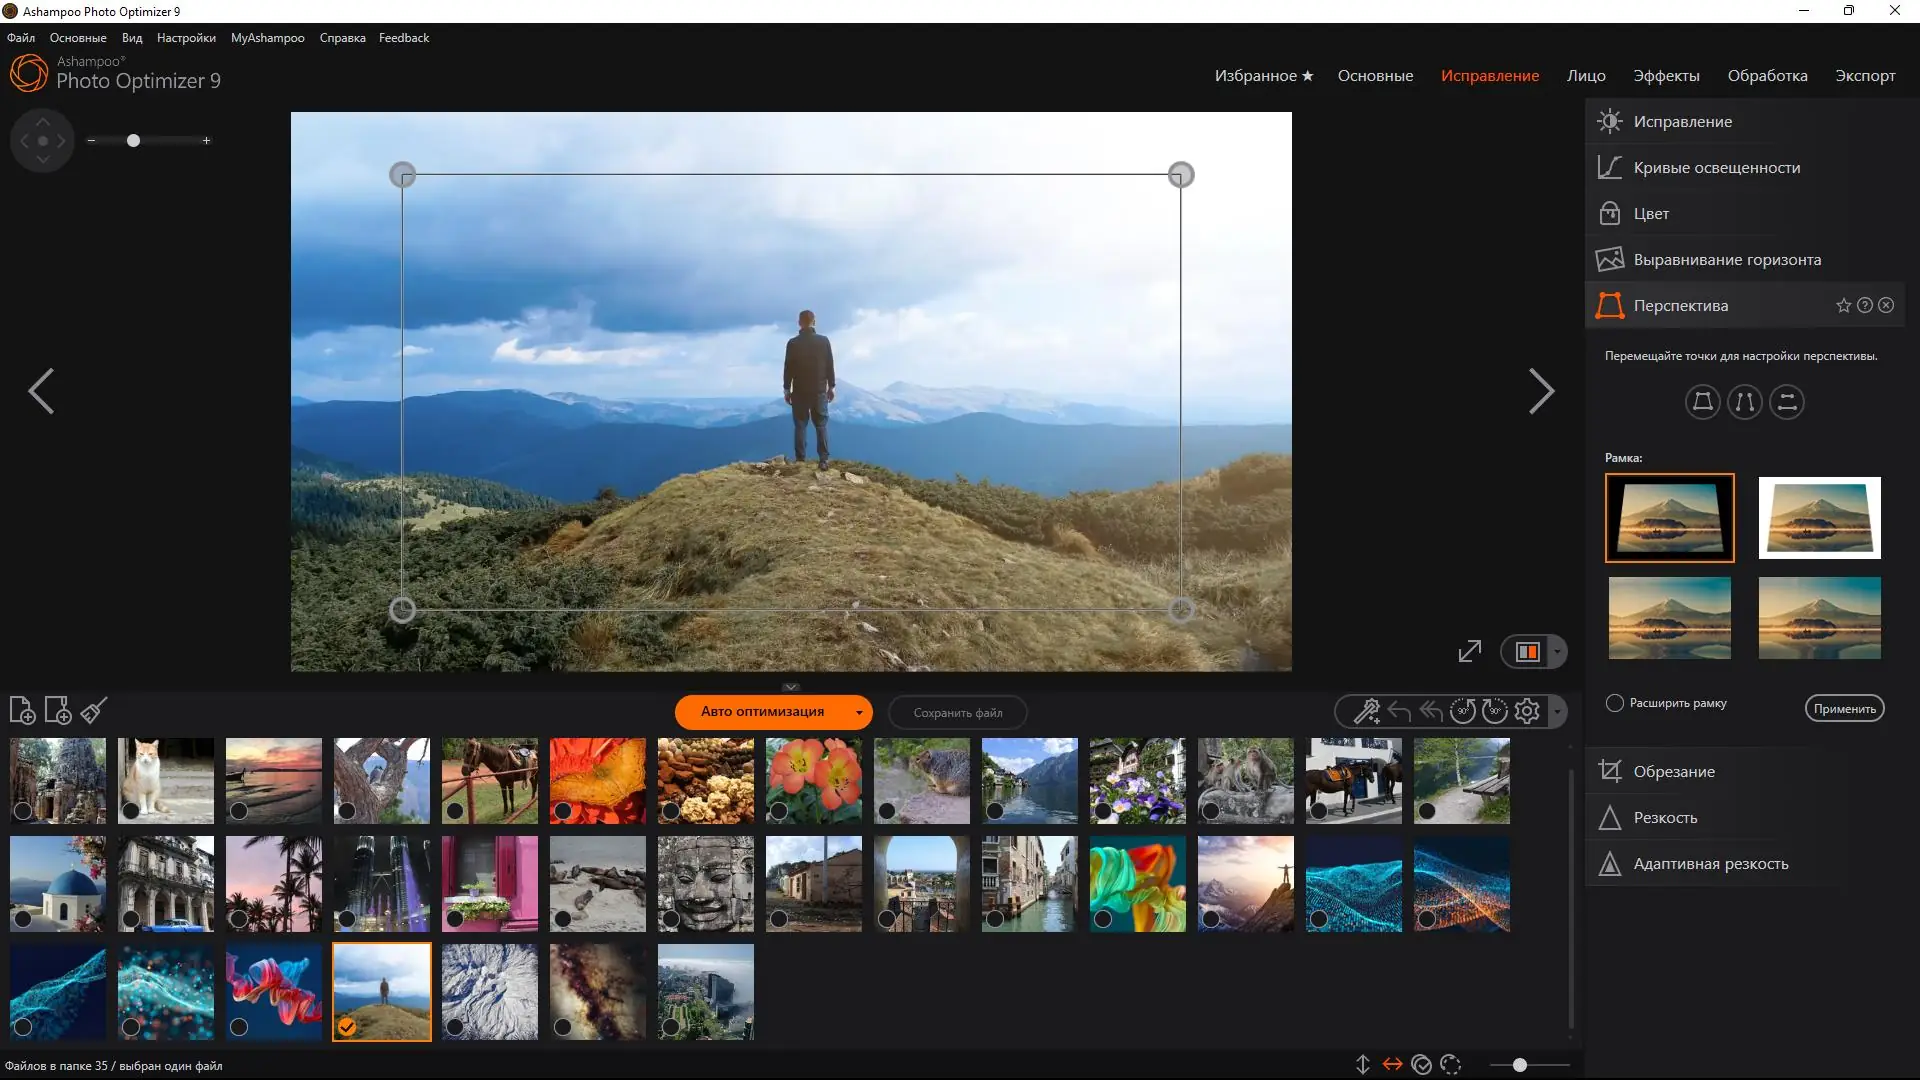This screenshot has height=1080, width=1920.
Task: Expand the edit toolbar dropdown arrow
Action: pos(1557,712)
